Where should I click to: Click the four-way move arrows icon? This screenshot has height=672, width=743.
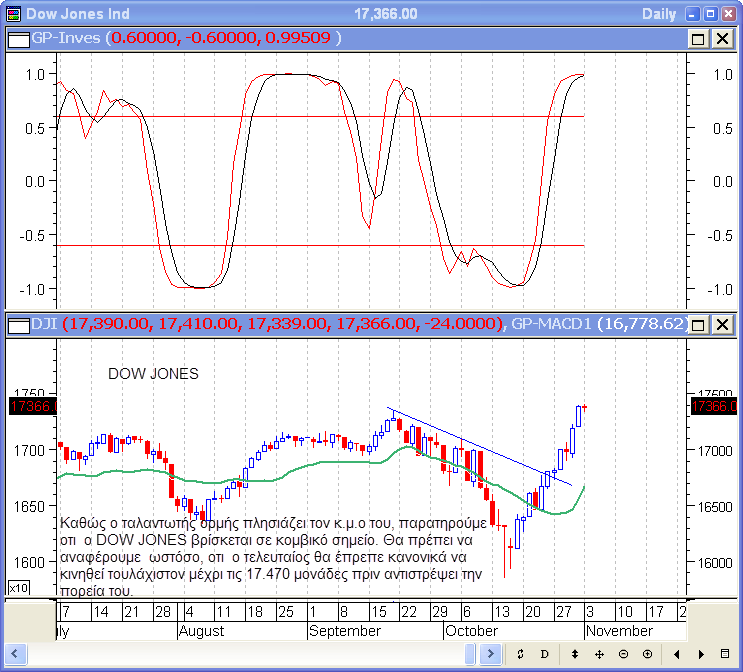point(599,654)
